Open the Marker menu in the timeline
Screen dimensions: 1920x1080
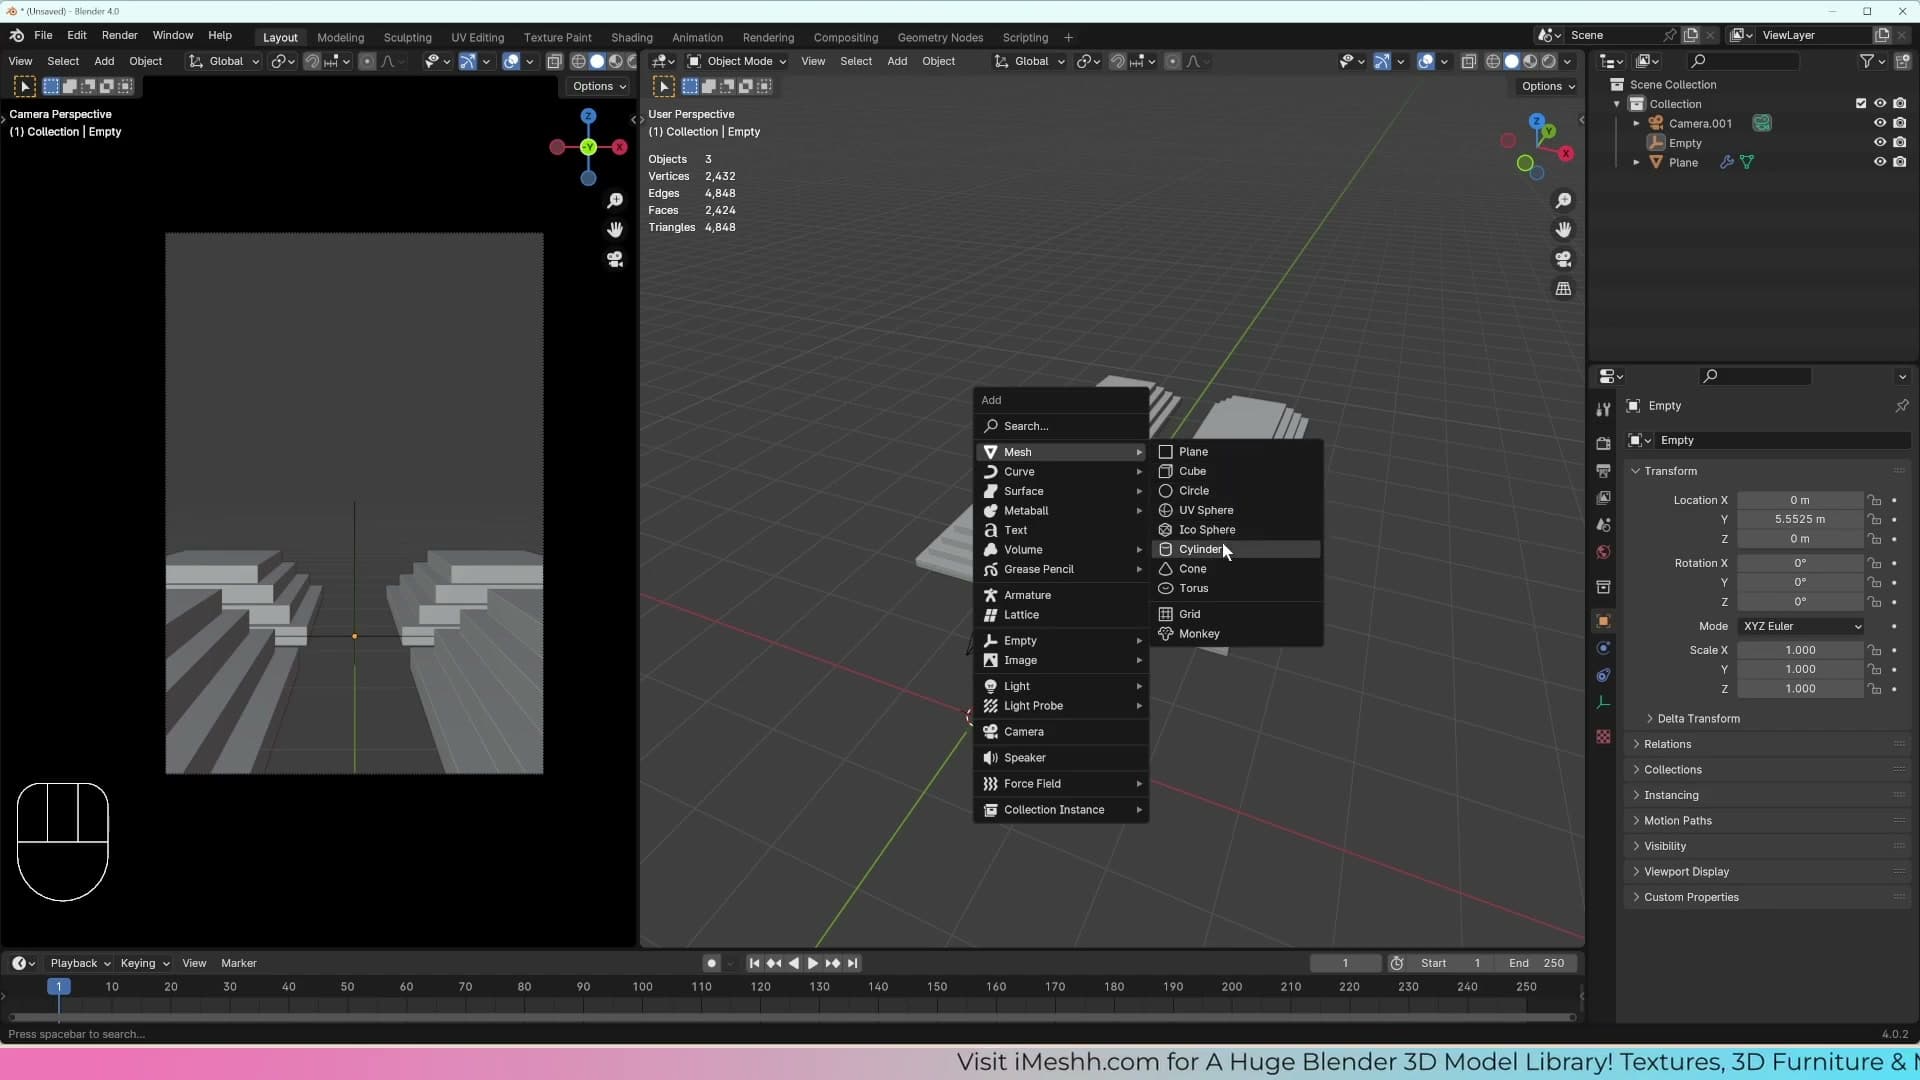[x=238, y=963]
